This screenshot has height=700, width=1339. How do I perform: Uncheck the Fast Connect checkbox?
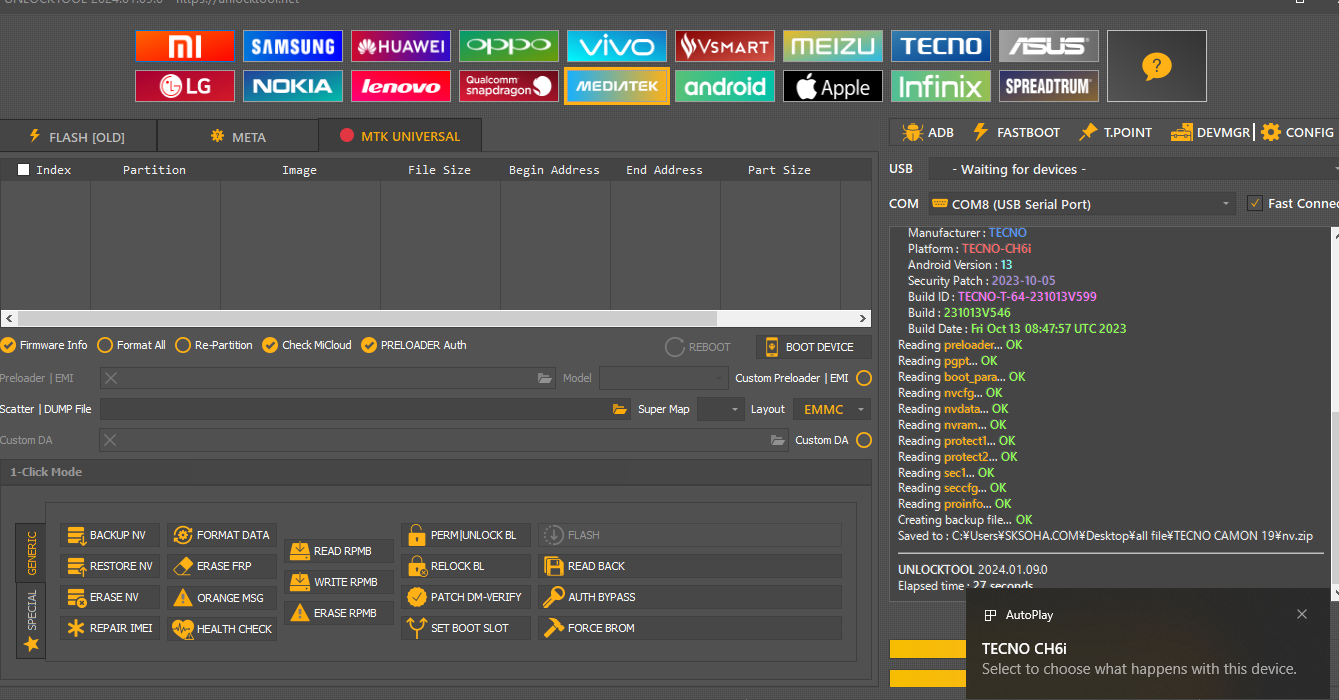pos(1255,203)
